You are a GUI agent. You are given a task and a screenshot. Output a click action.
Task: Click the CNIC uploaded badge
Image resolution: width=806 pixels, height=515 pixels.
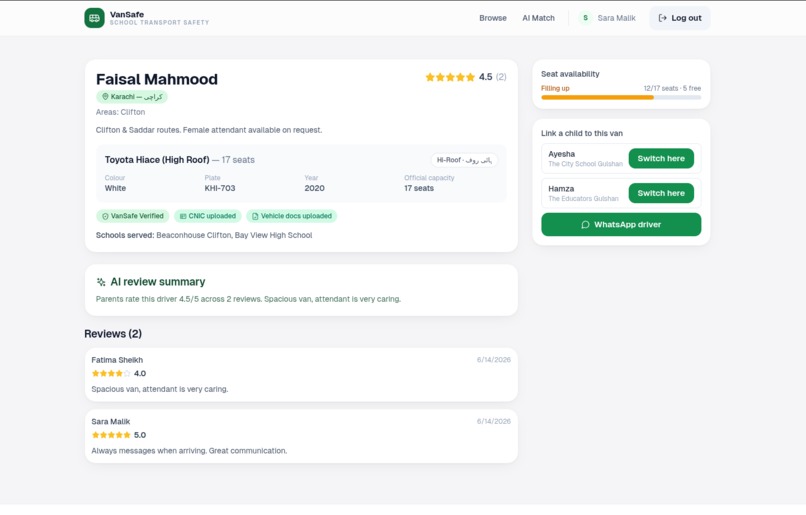(x=208, y=216)
